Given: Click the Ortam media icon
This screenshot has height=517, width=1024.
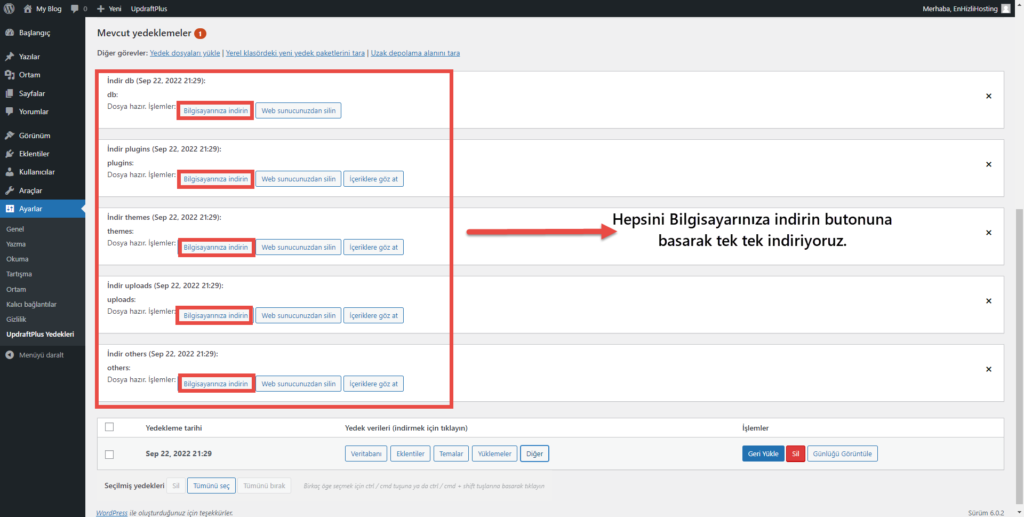Looking at the screenshot, I should click(x=9, y=75).
